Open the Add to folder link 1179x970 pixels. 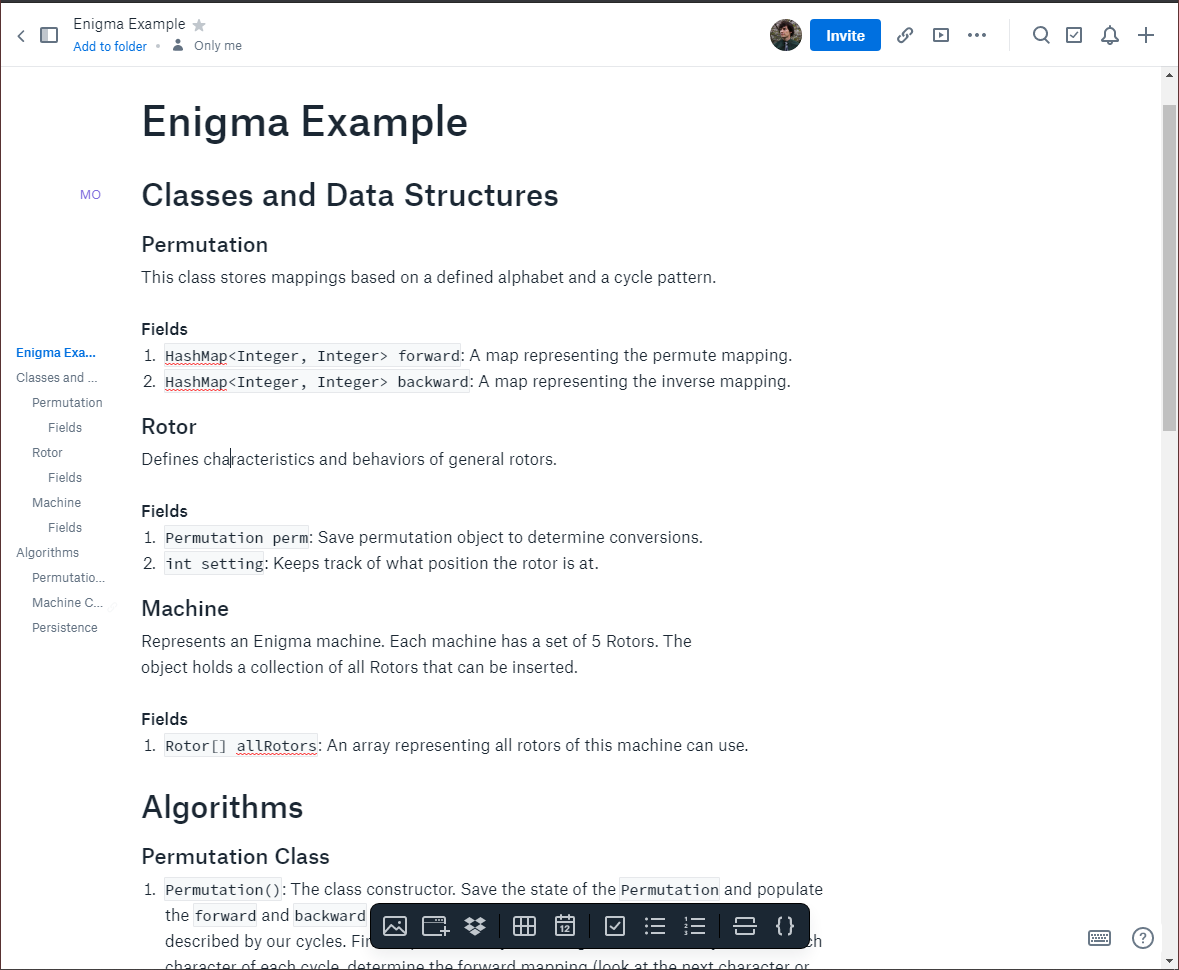(x=109, y=46)
